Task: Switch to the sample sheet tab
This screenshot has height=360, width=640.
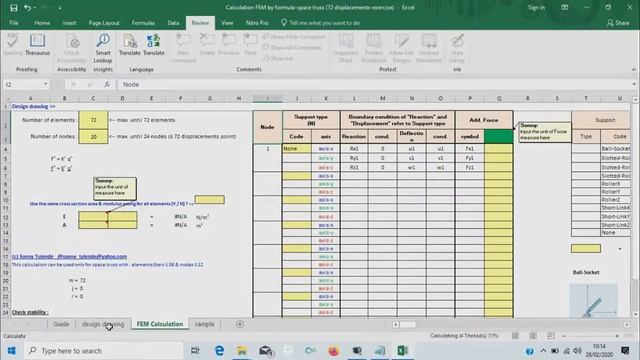Action: (205, 324)
